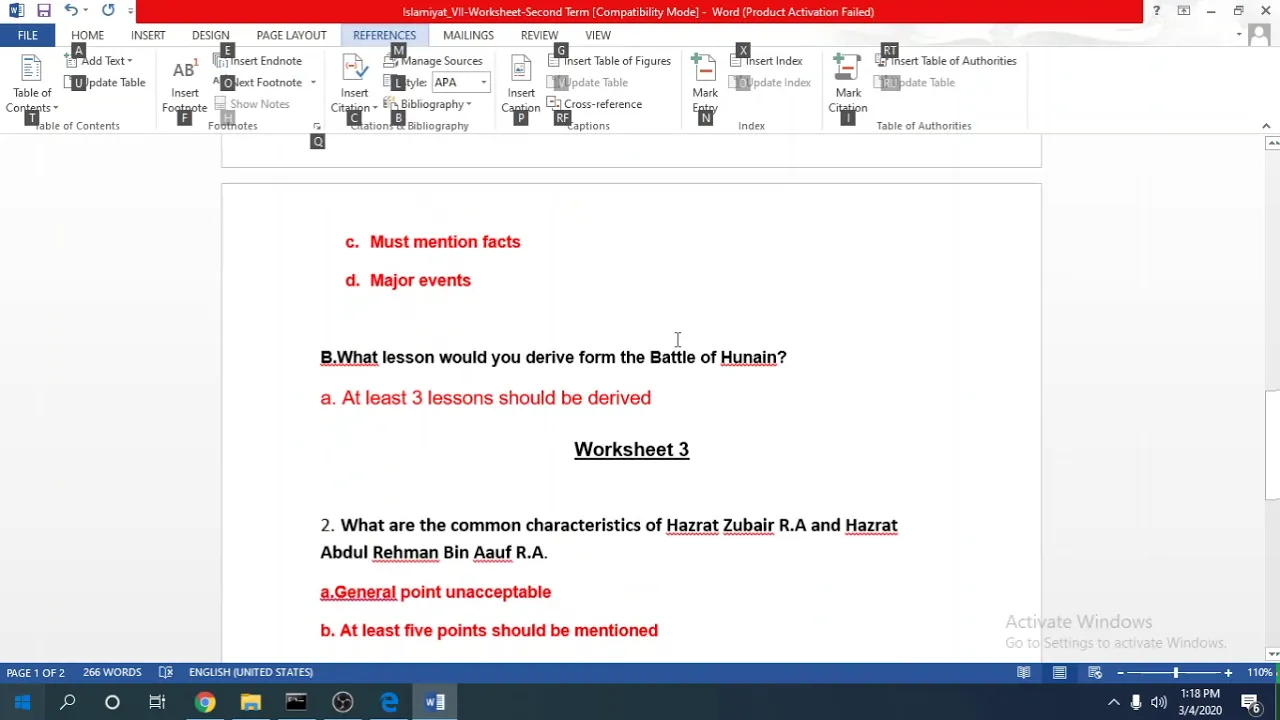Click the vertical scrollbar thumb

click(1272, 445)
